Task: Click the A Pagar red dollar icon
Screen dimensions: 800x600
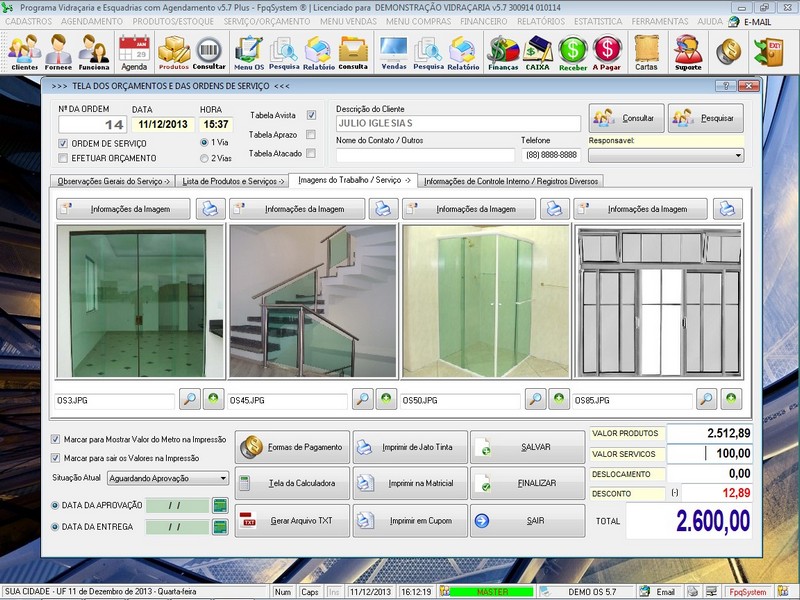Action: 606,51
